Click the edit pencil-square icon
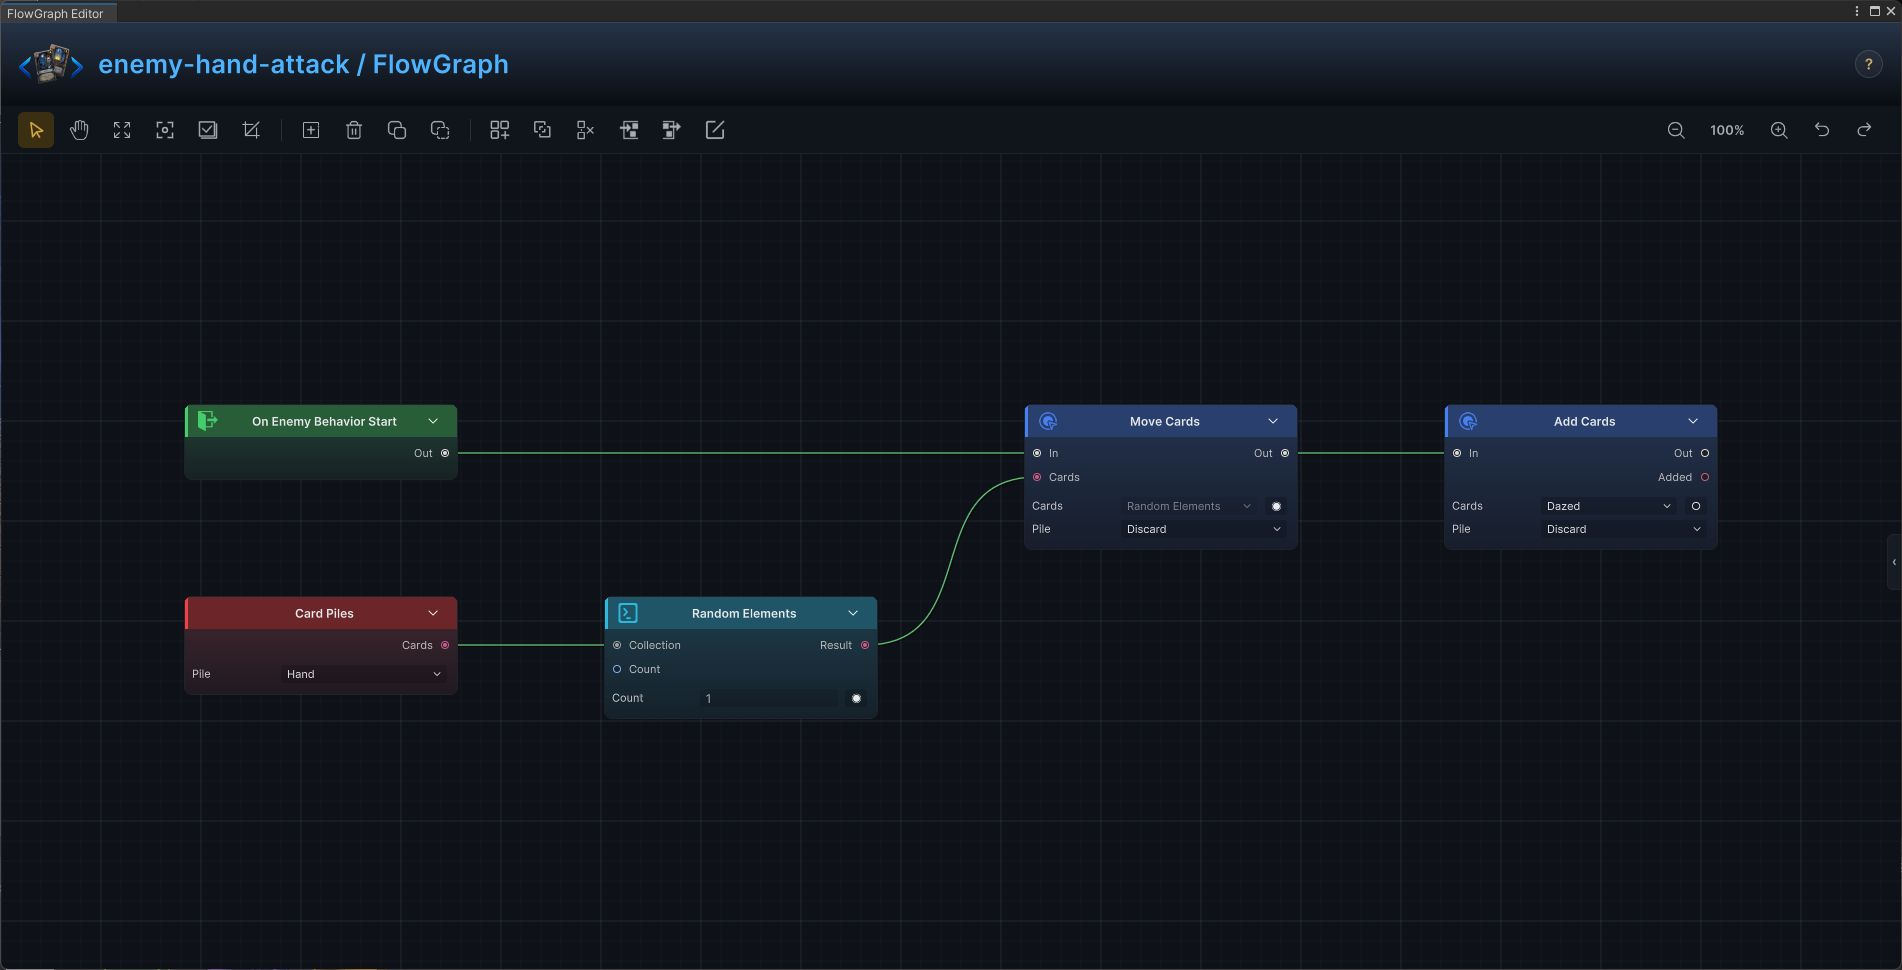This screenshot has height=970, width=1902. coord(715,130)
